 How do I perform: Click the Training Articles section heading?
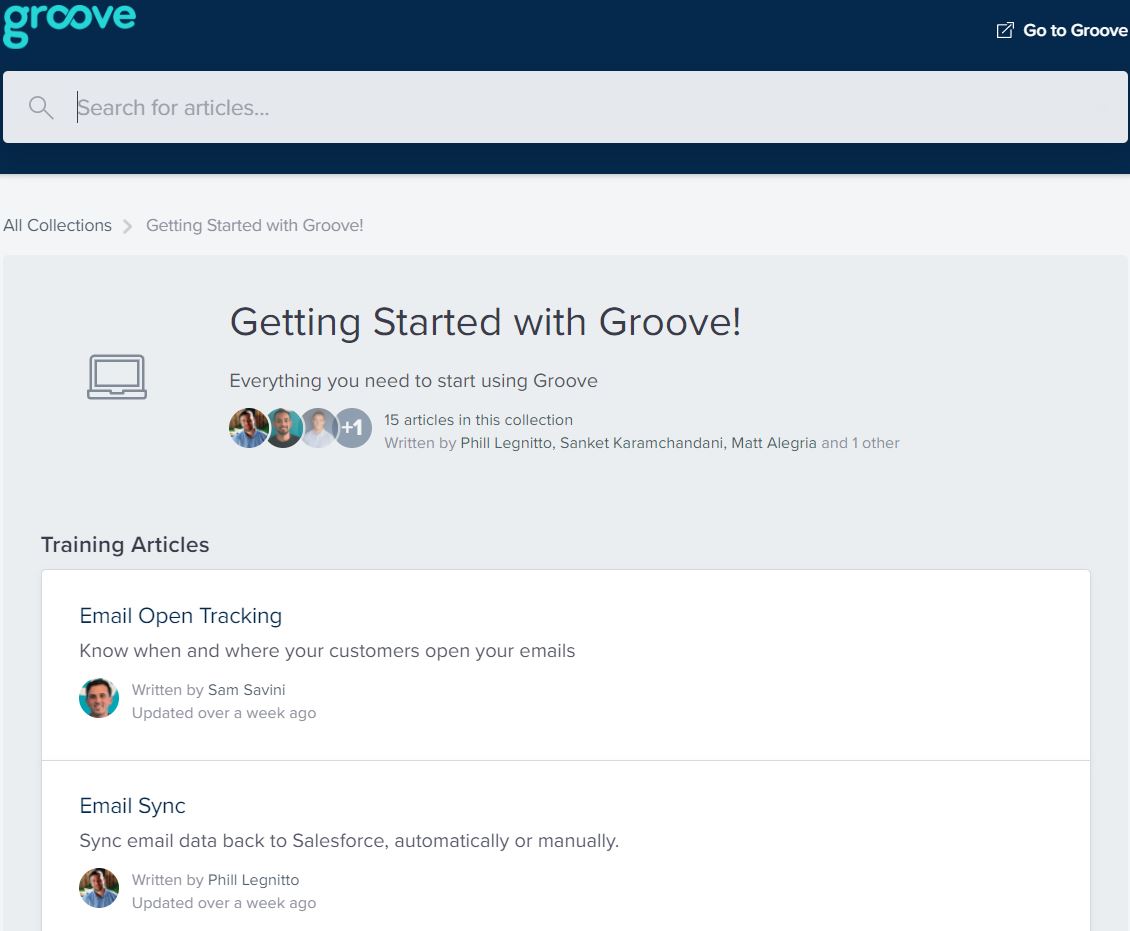(x=125, y=545)
